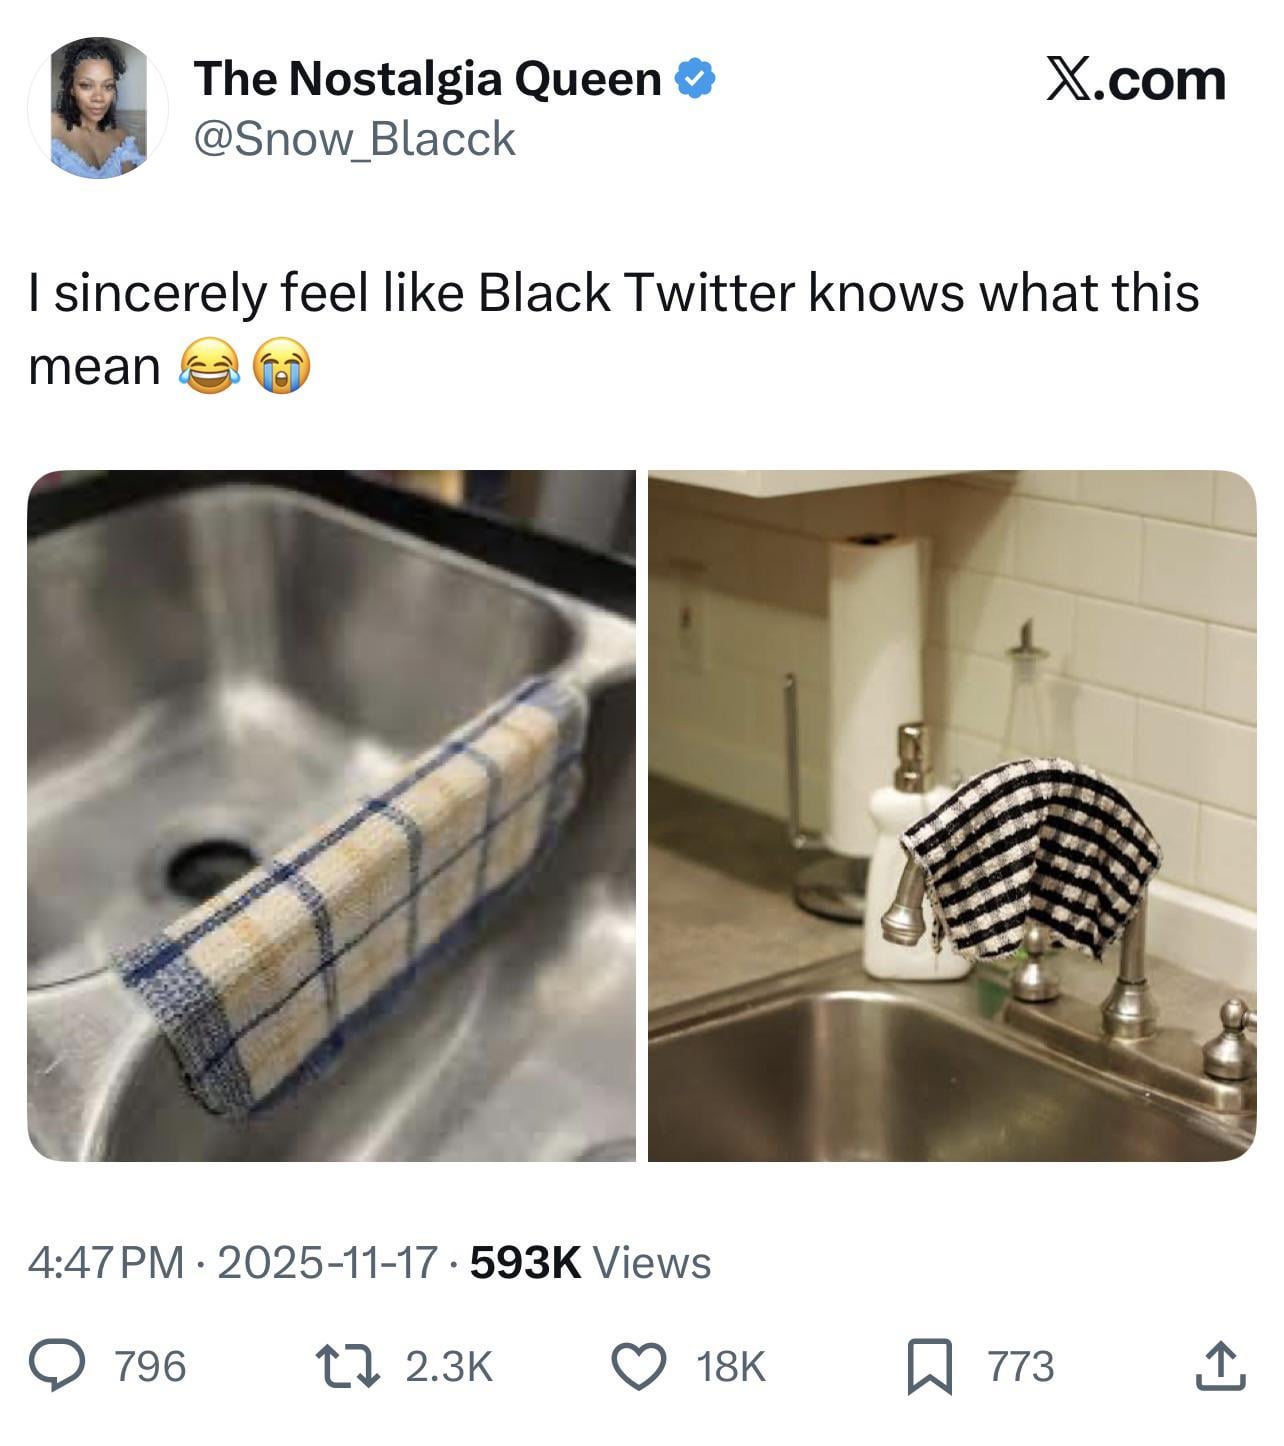Image resolution: width=1284 pixels, height=1446 pixels.
Task: Click the 2025-11-17 date
Action: click(x=327, y=1262)
